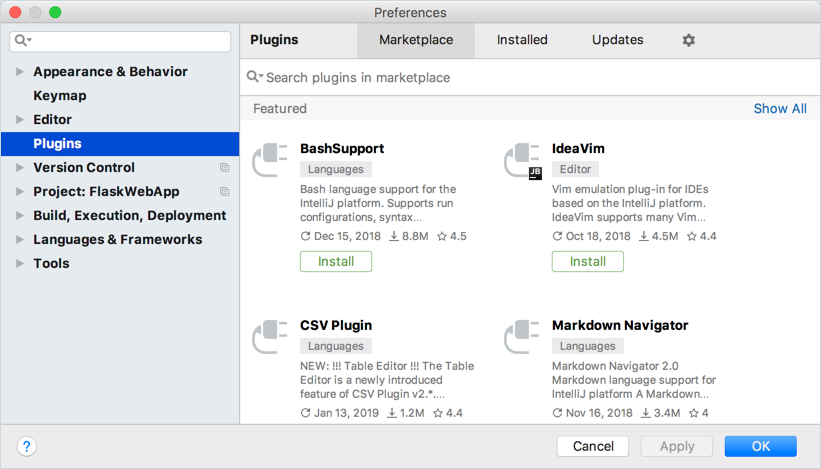Image resolution: width=821 pixels, height=469 pixels.
Task: Expand the Appearance & Behavior section
Action: pyautogui.click(x=19, y=72)
